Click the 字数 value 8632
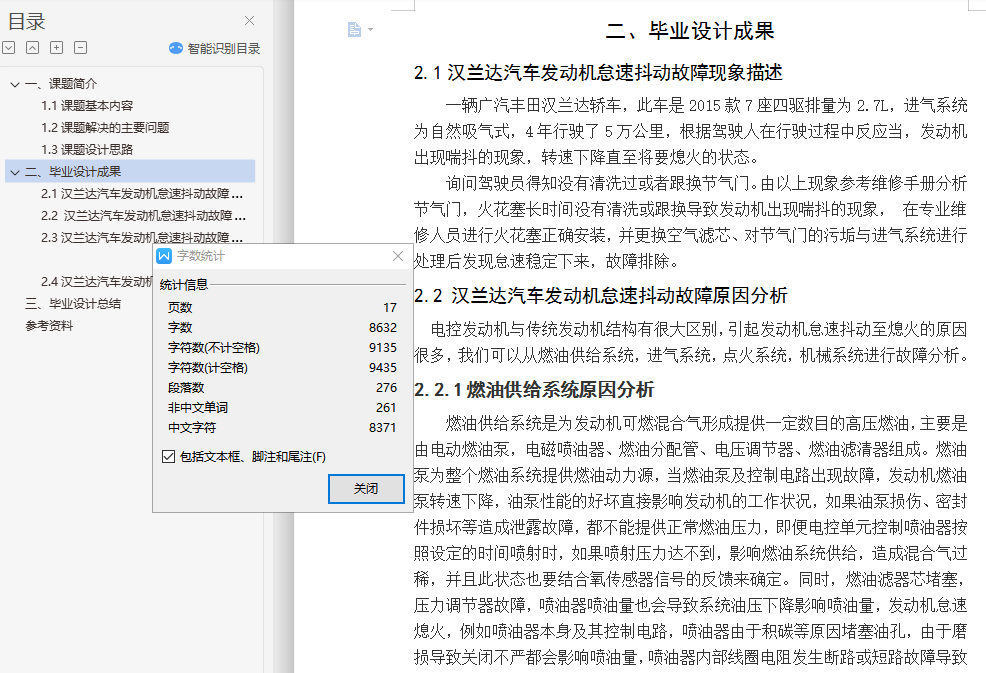Image resolution: width=986 pixels, height=673 pixels. pos(383,328)
